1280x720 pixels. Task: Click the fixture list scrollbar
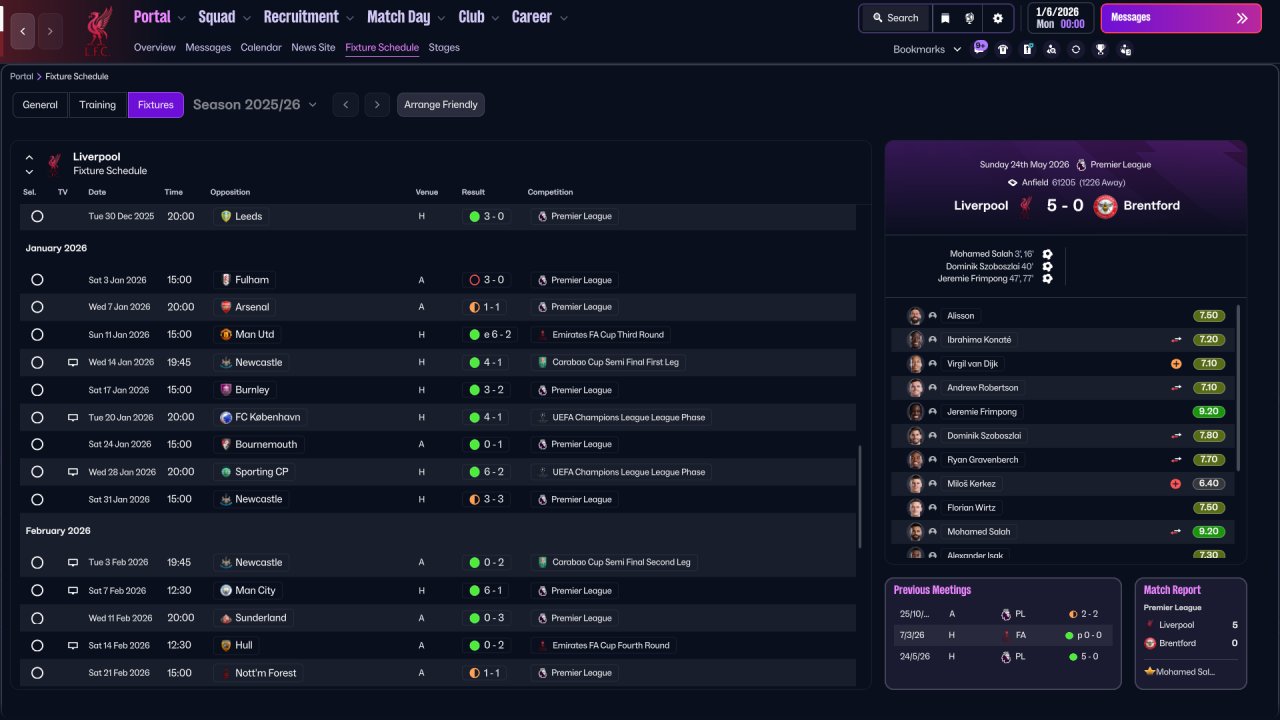pos(859,497)
